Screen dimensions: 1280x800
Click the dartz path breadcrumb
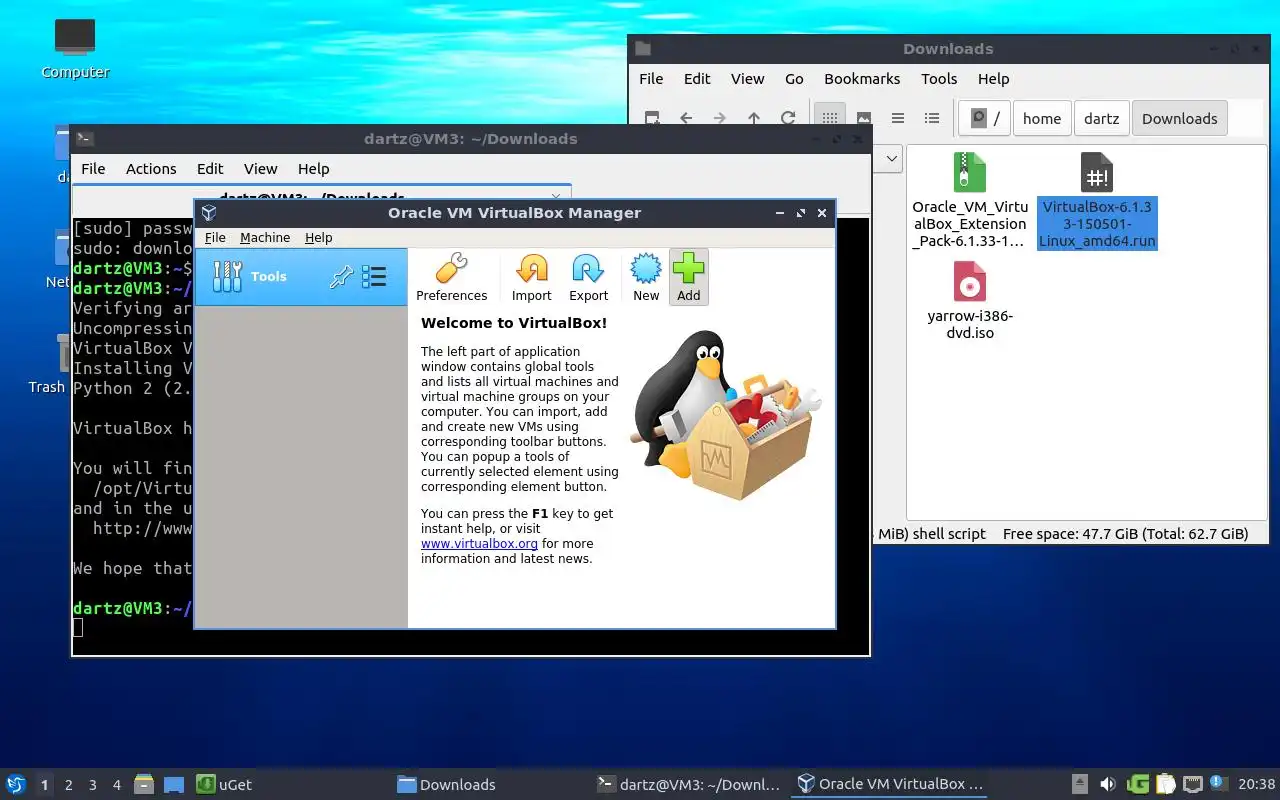point(1101,118)
